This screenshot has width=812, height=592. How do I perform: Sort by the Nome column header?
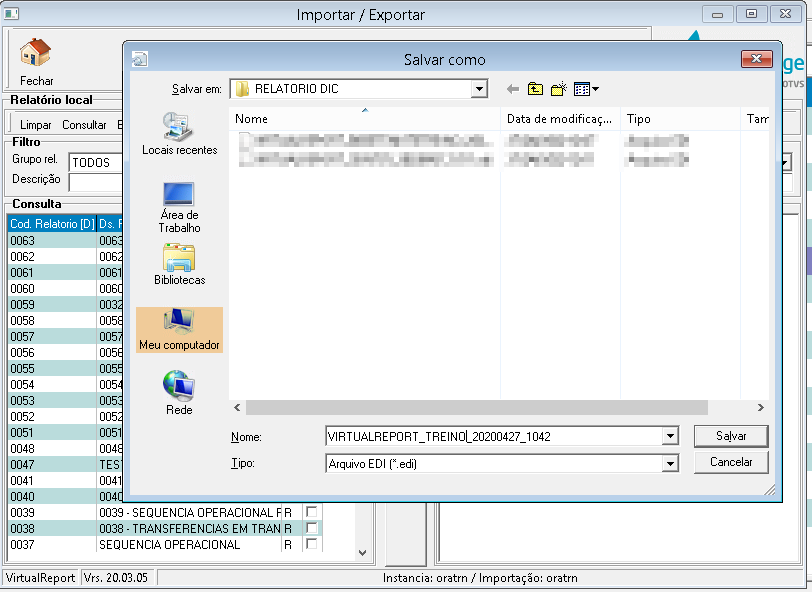tap(365, 119)
